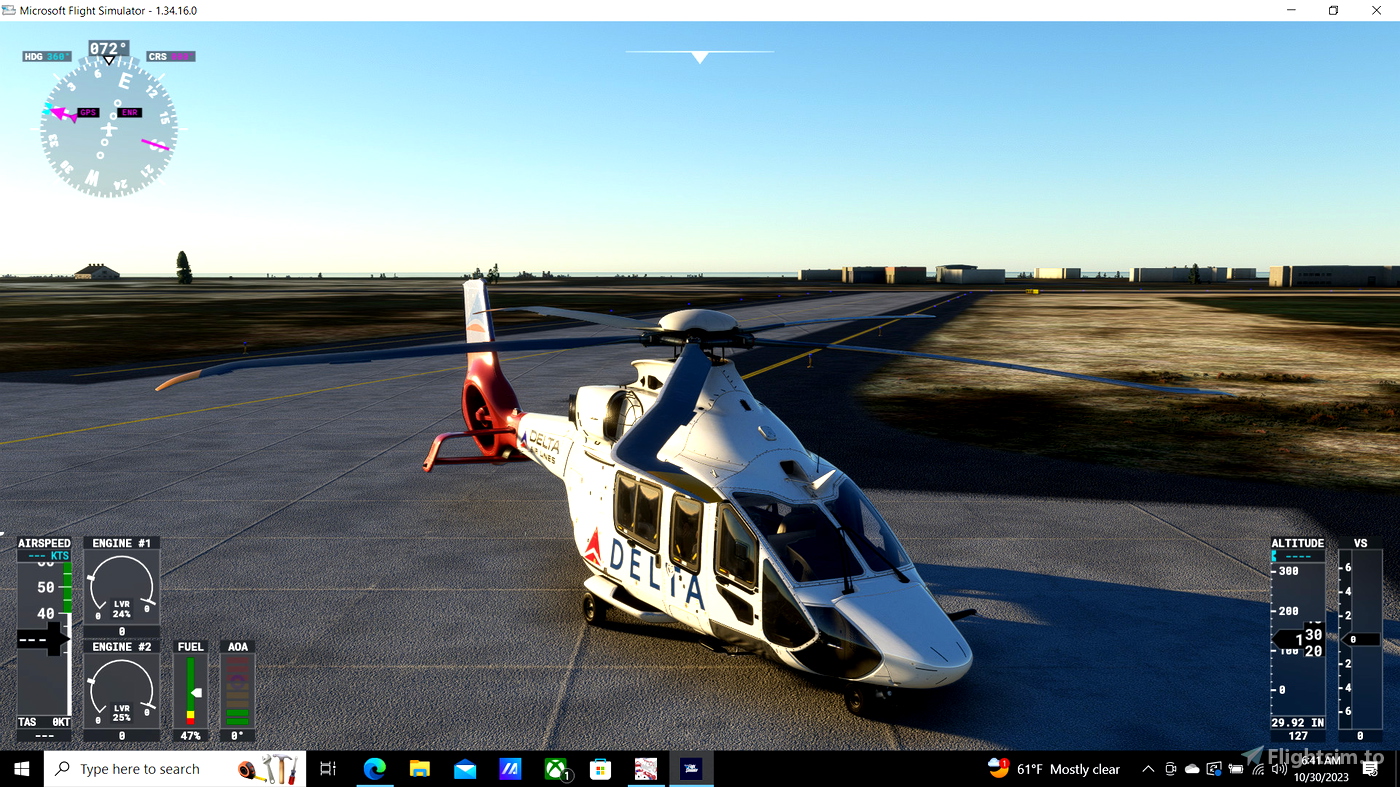Click the TAS 0KT readout

click(44, 722)
